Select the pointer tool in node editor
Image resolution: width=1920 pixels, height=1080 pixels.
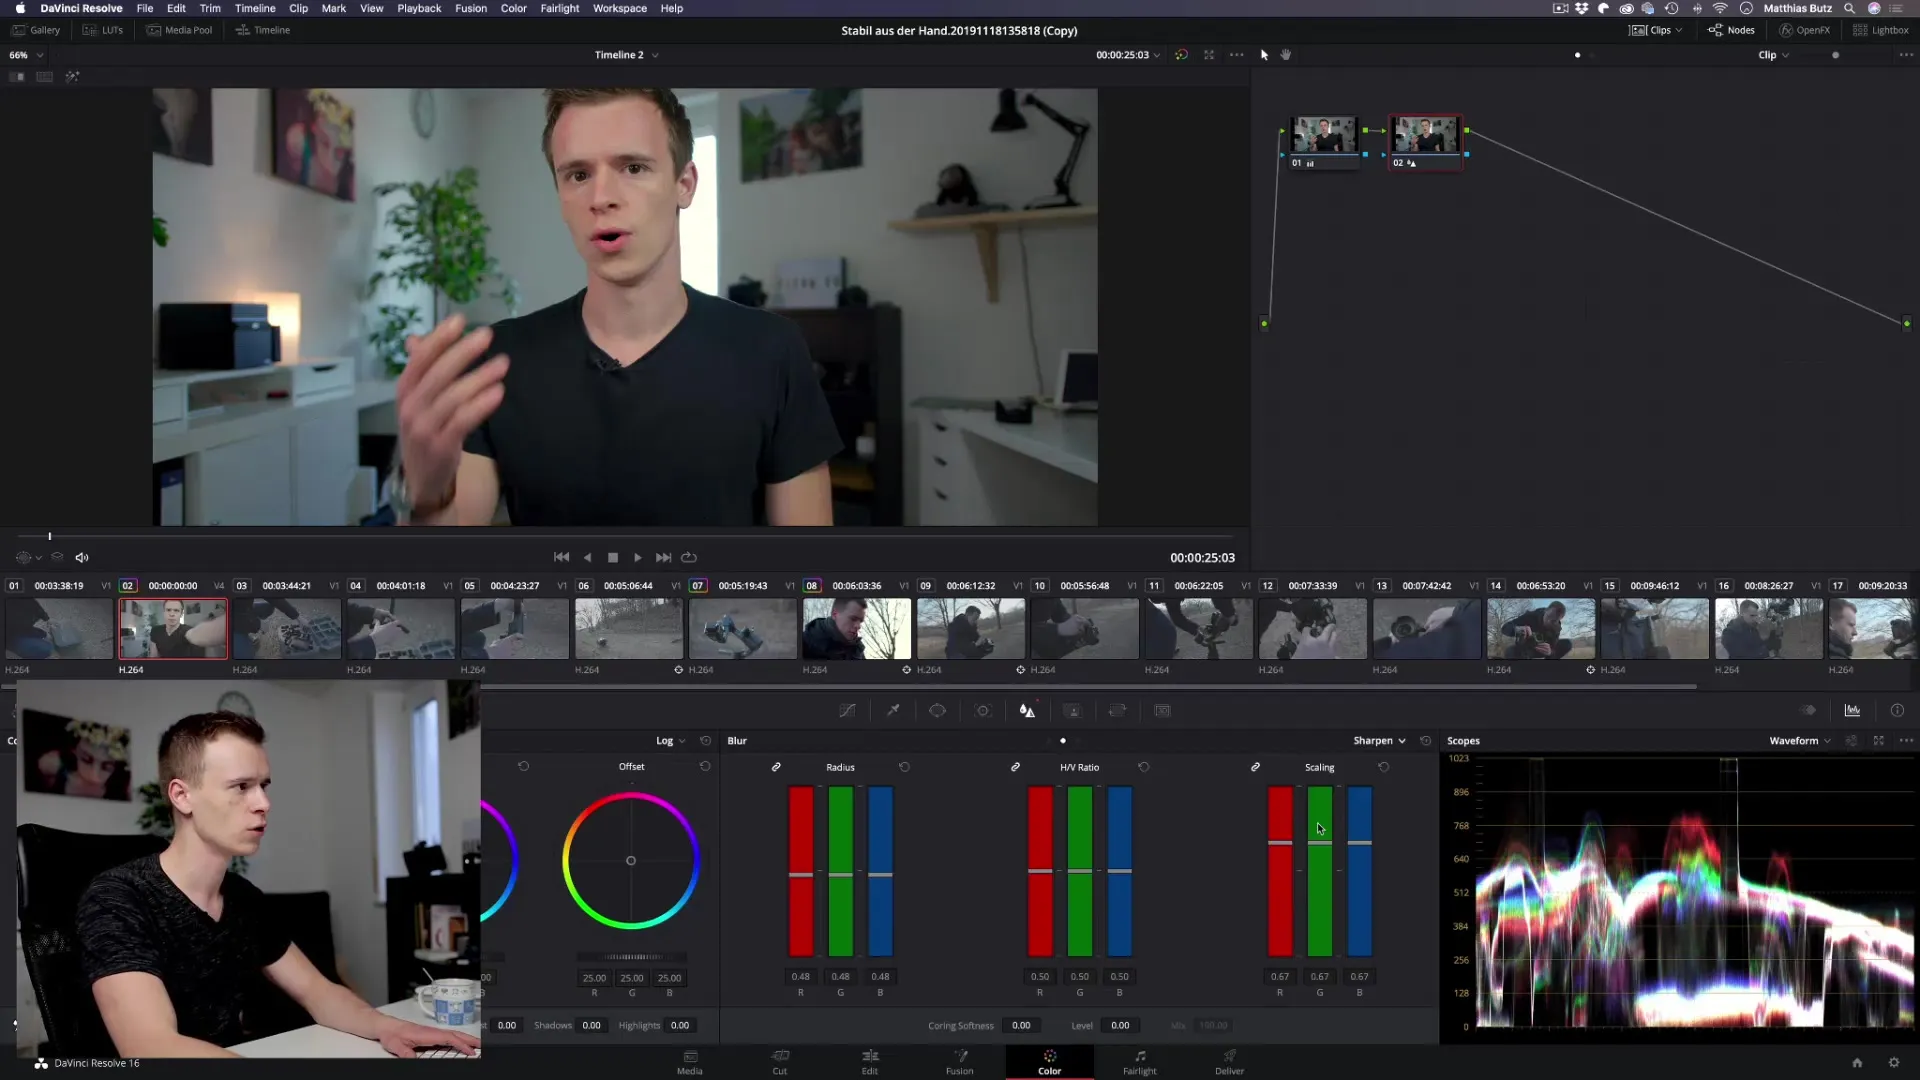(x=1264, y=55)
